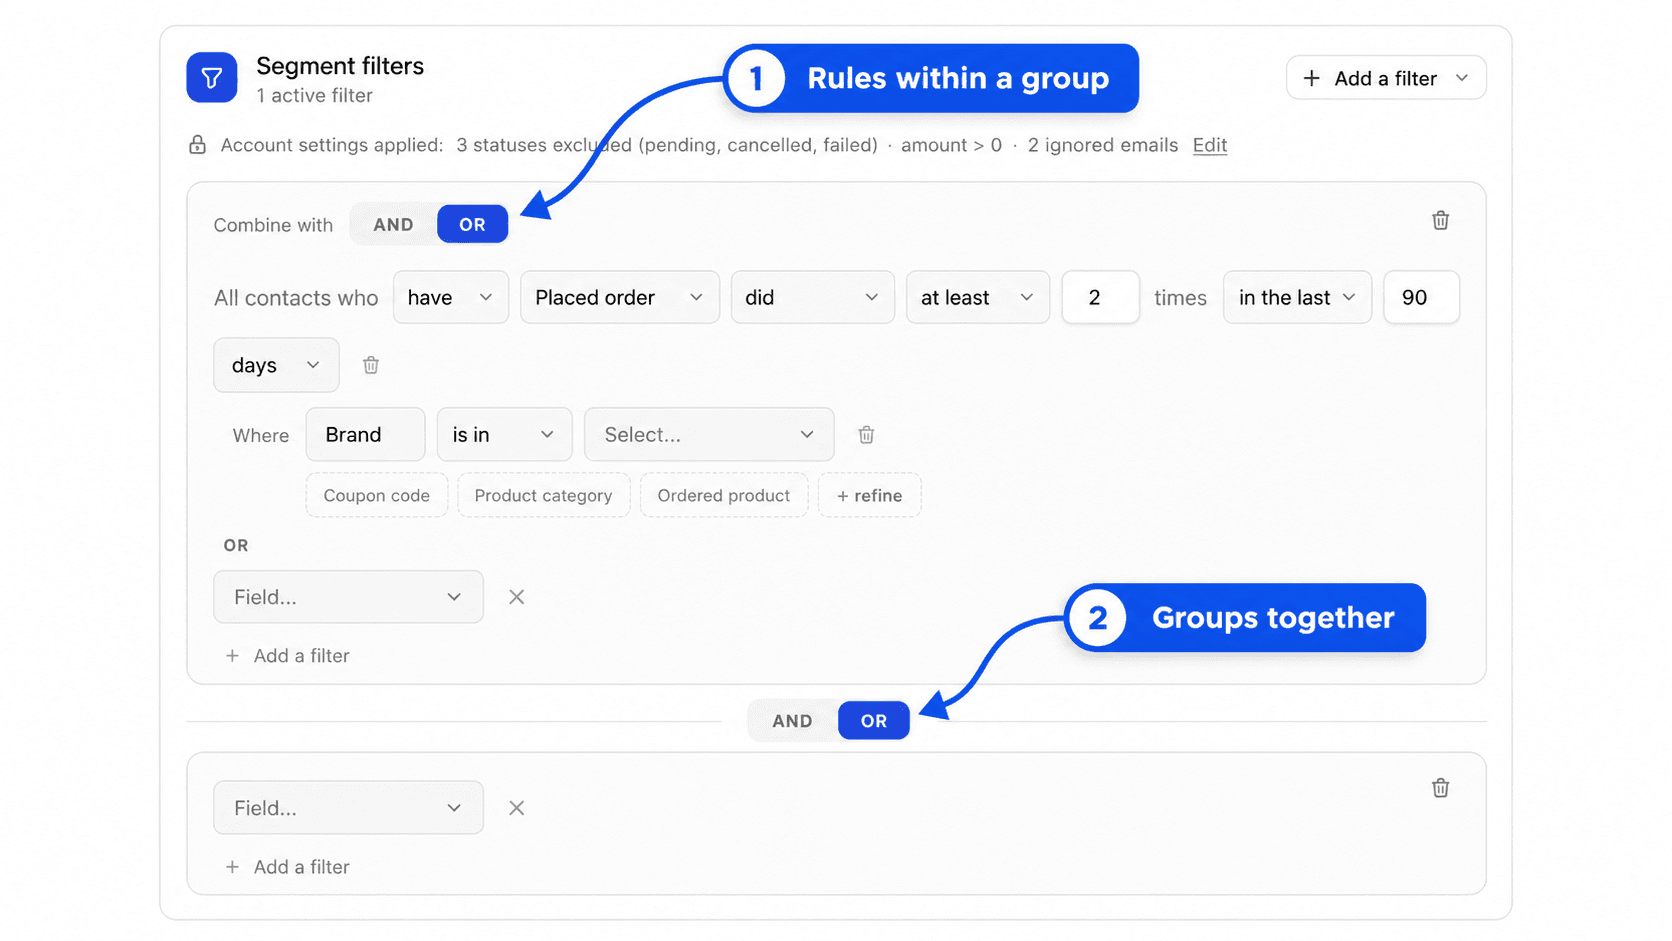This screenshot has width=1672, height=941.
Task: Open the Placed order event dropdown
Action: coord(620,297)
